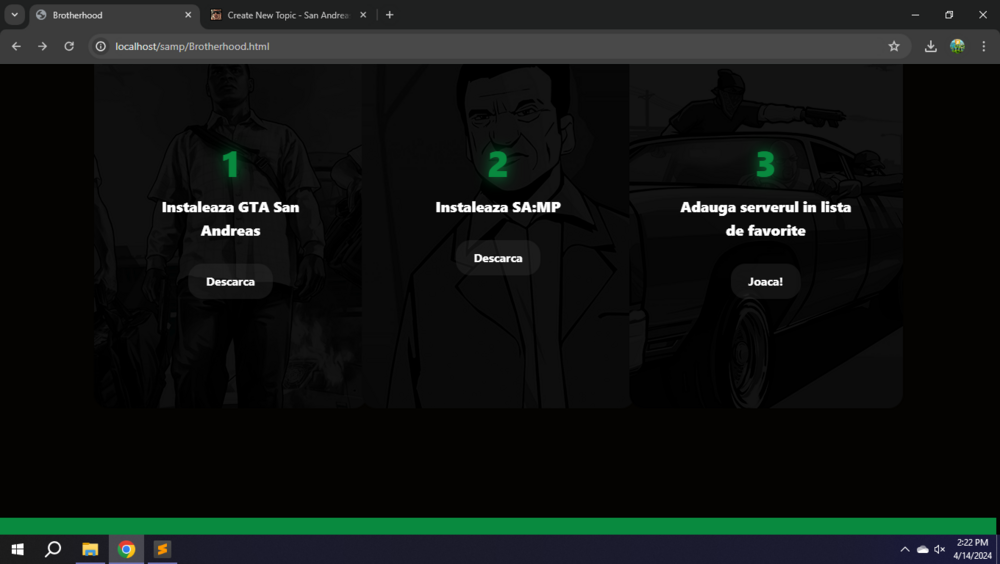Click the Joaca! button
This screenshot has height=564, width=1000.
click(765, 281)
